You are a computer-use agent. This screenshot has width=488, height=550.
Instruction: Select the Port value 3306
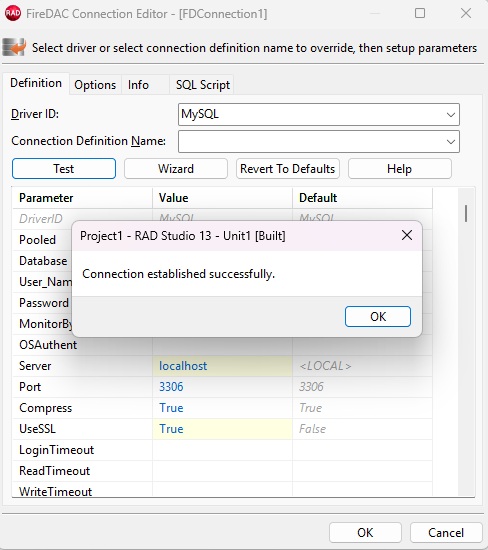coord(222,387)
